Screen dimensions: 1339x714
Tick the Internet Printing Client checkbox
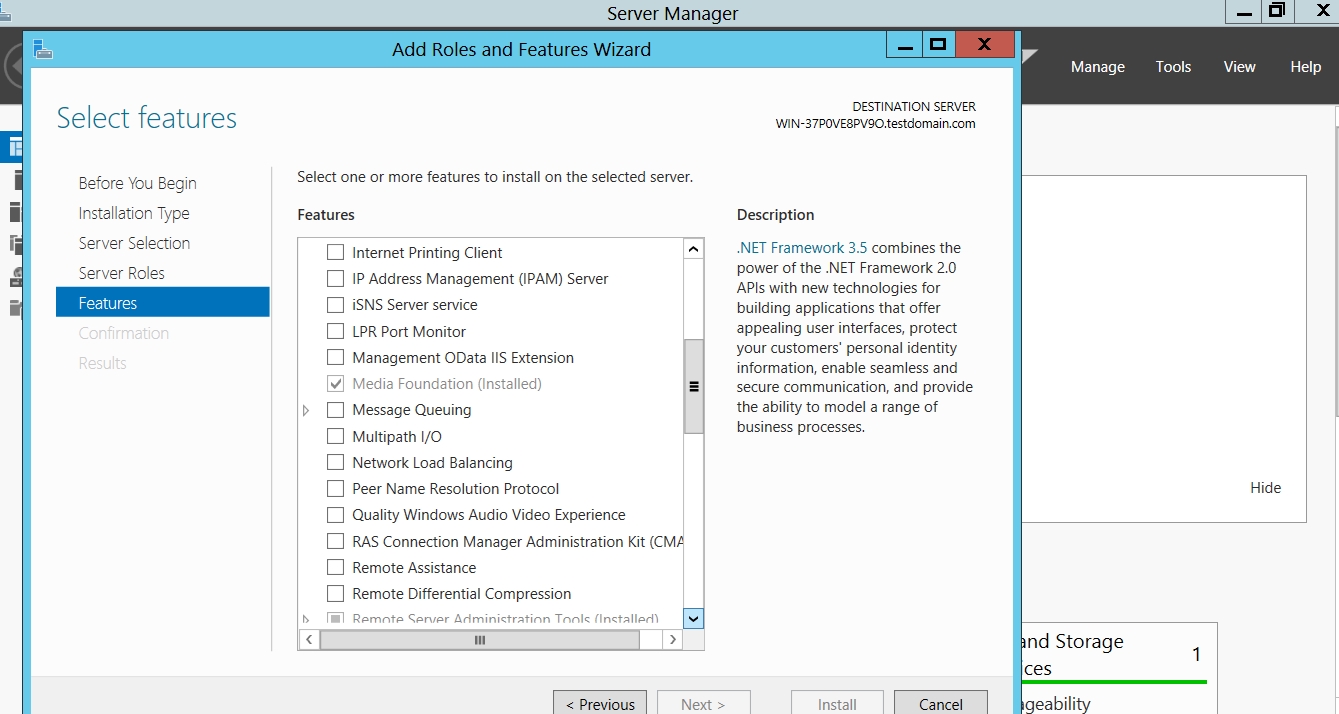click(336, 253)
